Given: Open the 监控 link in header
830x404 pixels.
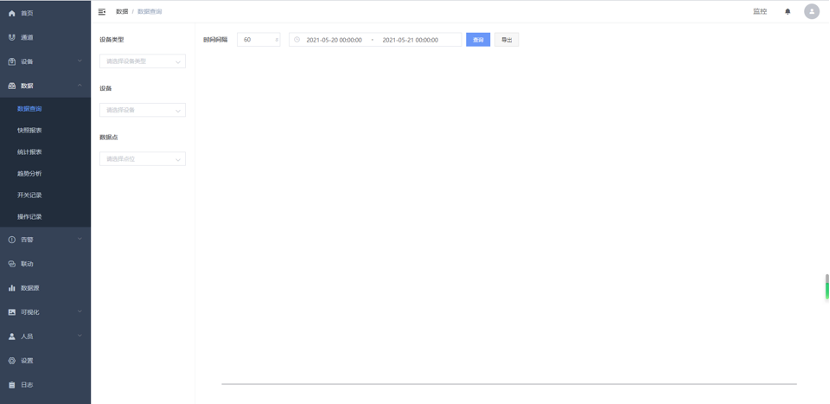Looking at the screenshot, I should pyautogui.click(x=760, y=12).
